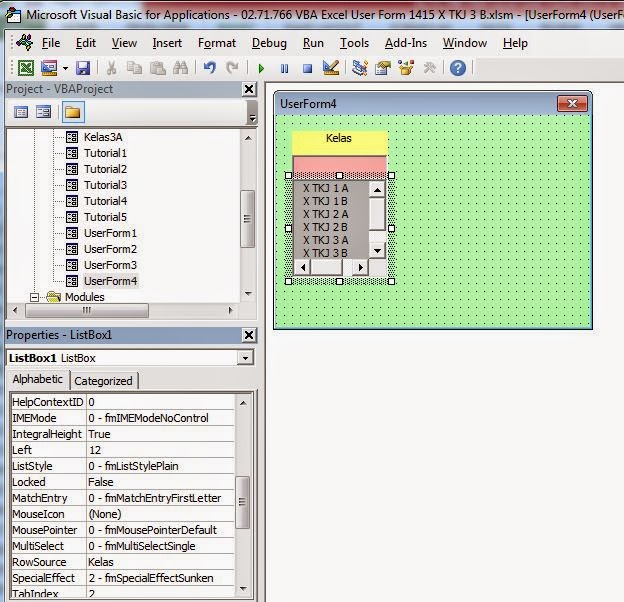Open the Insert menu

167,43
